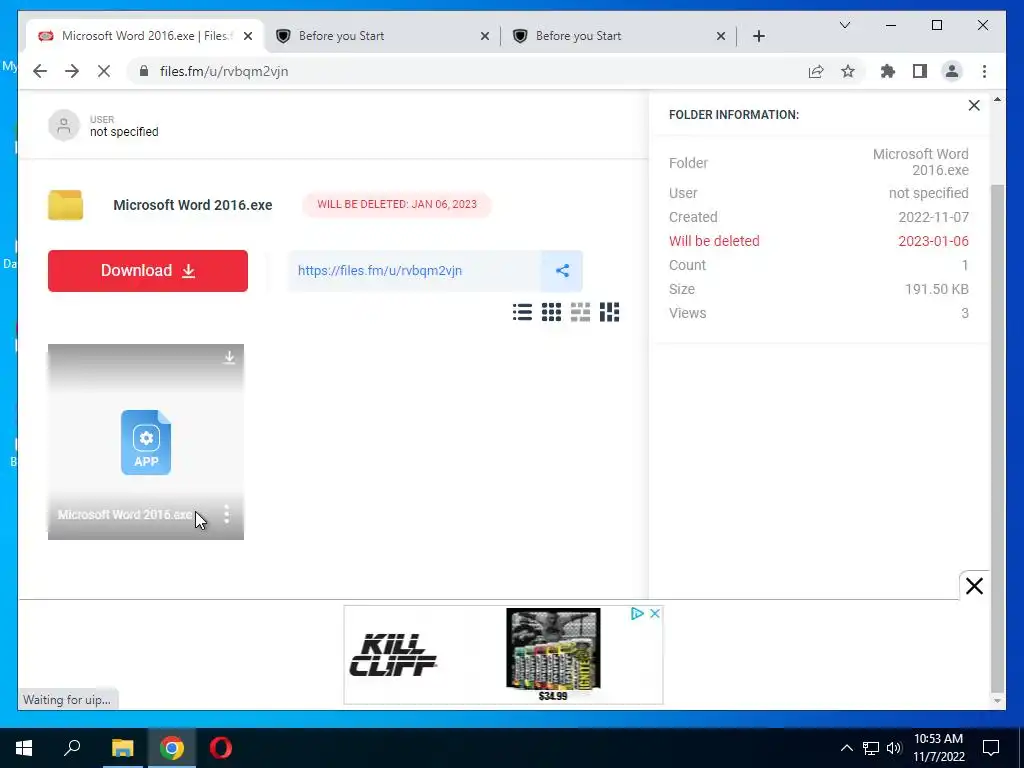Open the taskbar clock and date
1024x768 pixels.
[x=938, y=748]
